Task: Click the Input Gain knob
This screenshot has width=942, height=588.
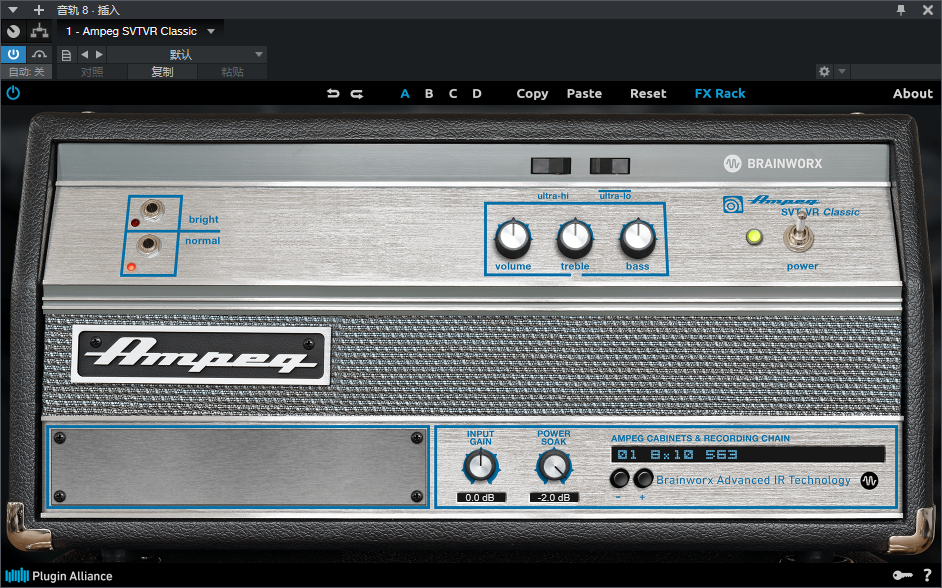Action: 481,467
